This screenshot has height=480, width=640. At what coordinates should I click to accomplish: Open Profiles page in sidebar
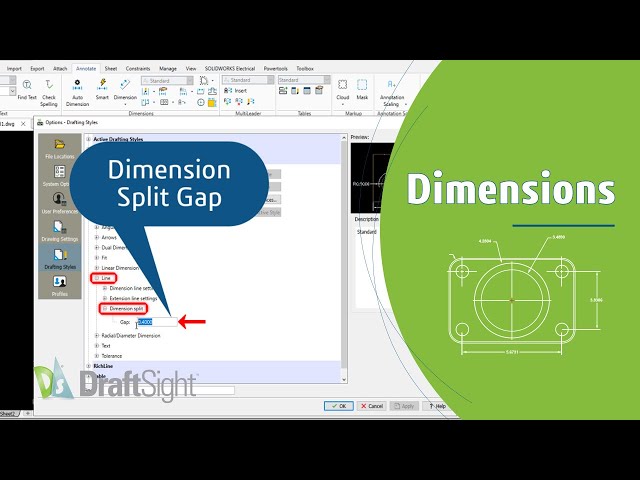[x=60, y=286]
